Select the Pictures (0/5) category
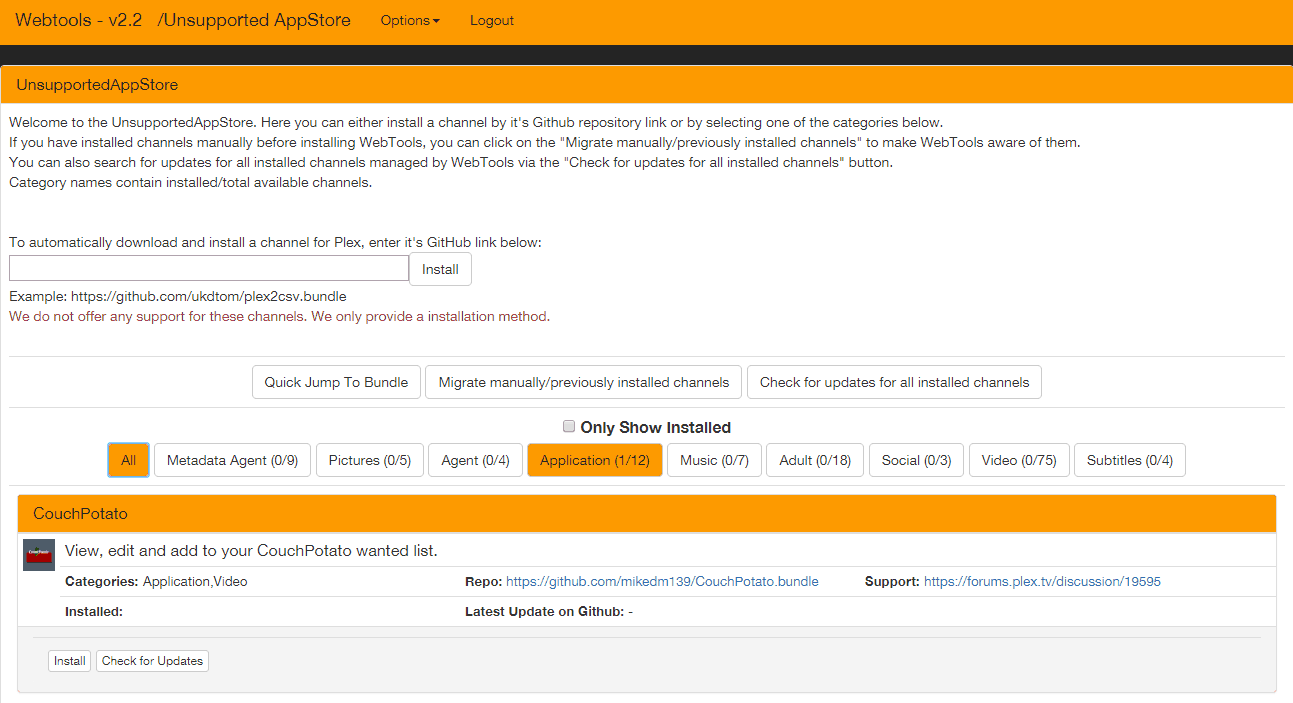 370,460
